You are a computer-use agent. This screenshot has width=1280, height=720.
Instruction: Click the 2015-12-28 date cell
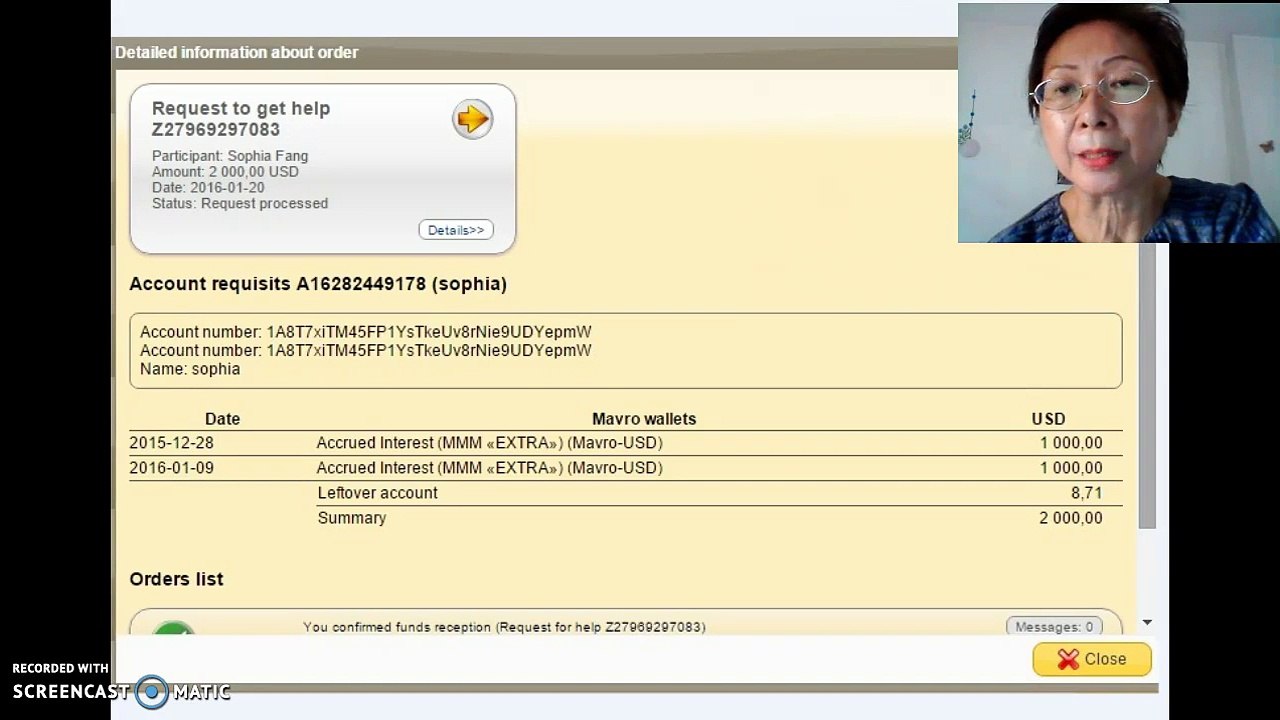[x=171, y=443]
